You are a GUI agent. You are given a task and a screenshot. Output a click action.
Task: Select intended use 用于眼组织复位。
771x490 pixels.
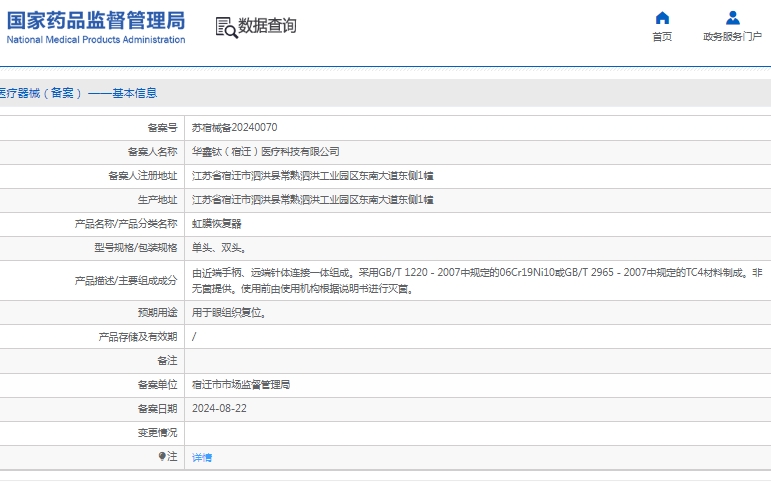click(x=229, y=313)
